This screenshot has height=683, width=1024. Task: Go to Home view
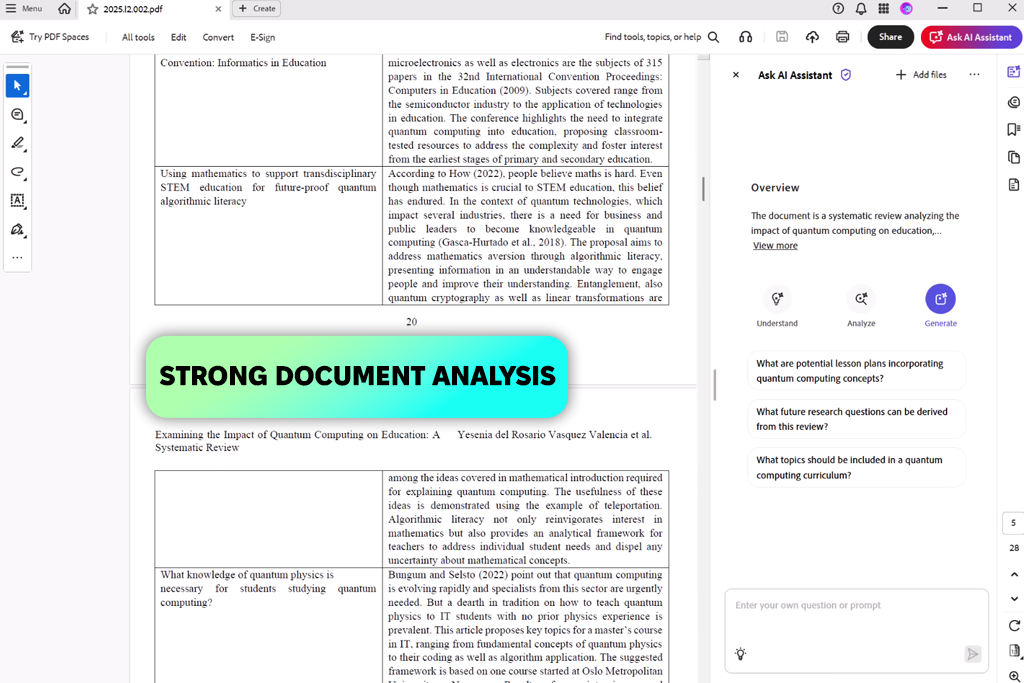(x=64, y=8)
